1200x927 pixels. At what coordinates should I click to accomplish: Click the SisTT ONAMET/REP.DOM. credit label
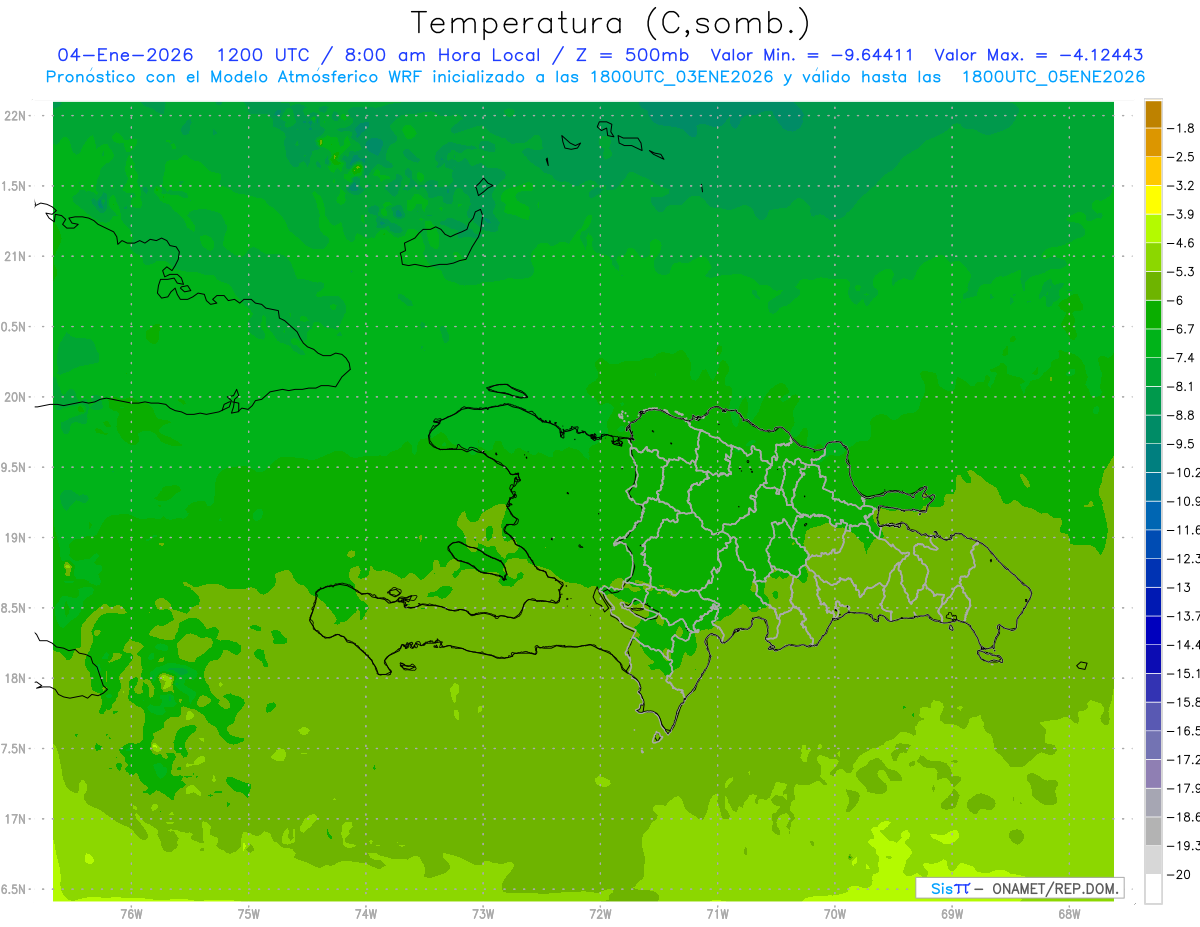click(x=1019, y=888)
